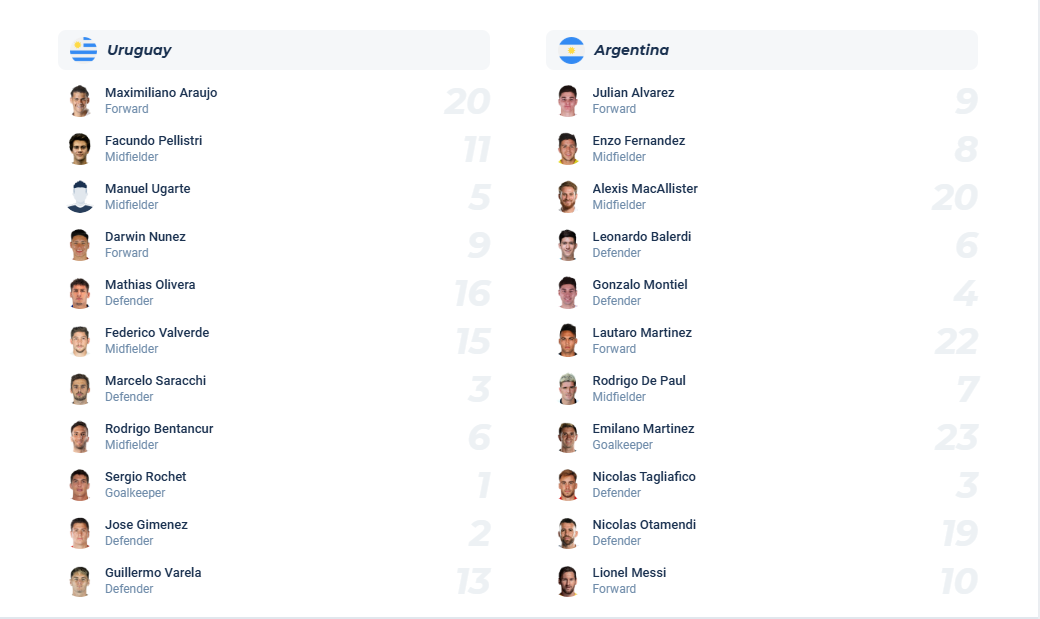Select Lionel Messi's player photo
The height and width of the screenshot is (619, 1040).
pyautogui.click(x=567, y=581)
